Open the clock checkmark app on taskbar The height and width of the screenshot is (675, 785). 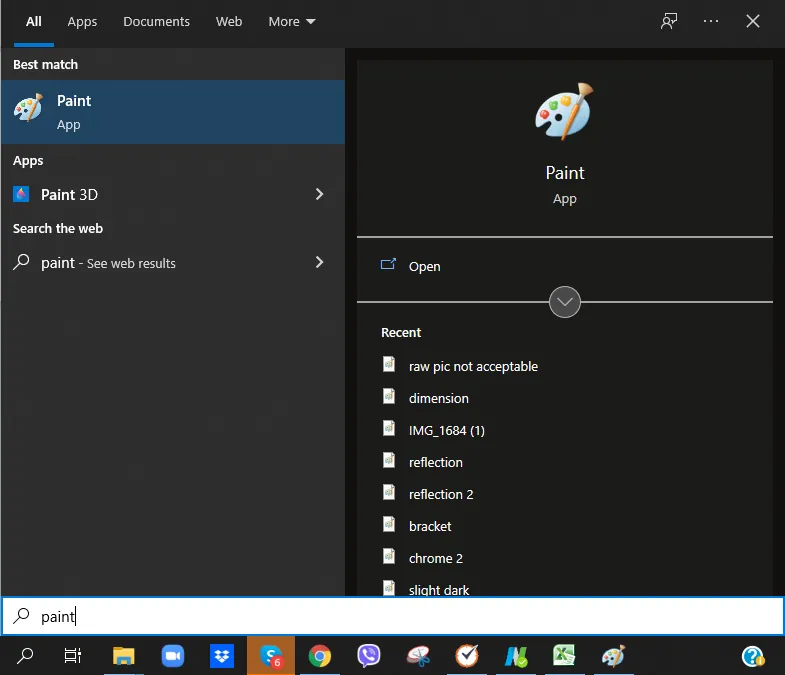[467, 655]
